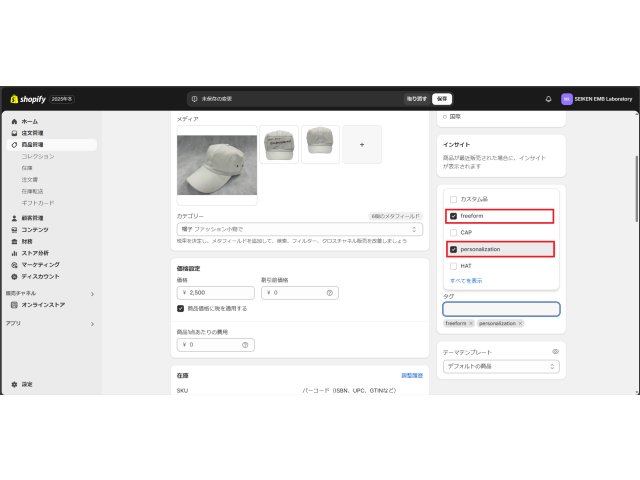
Task: Open ギフトカード submenu item
Action: [38, 203]
